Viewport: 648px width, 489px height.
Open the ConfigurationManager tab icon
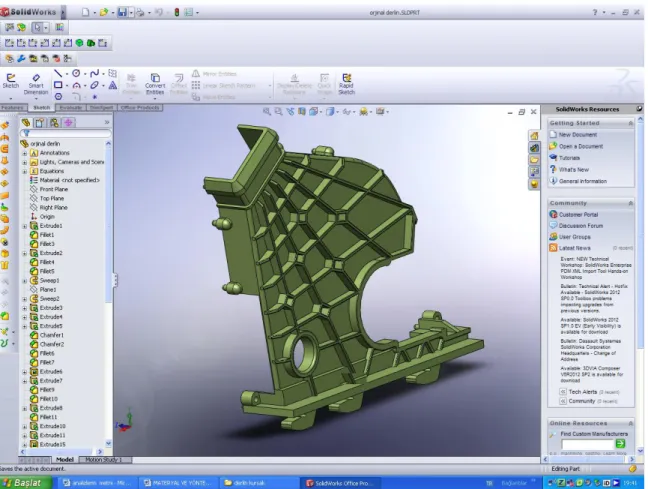[x=54, y=122]
